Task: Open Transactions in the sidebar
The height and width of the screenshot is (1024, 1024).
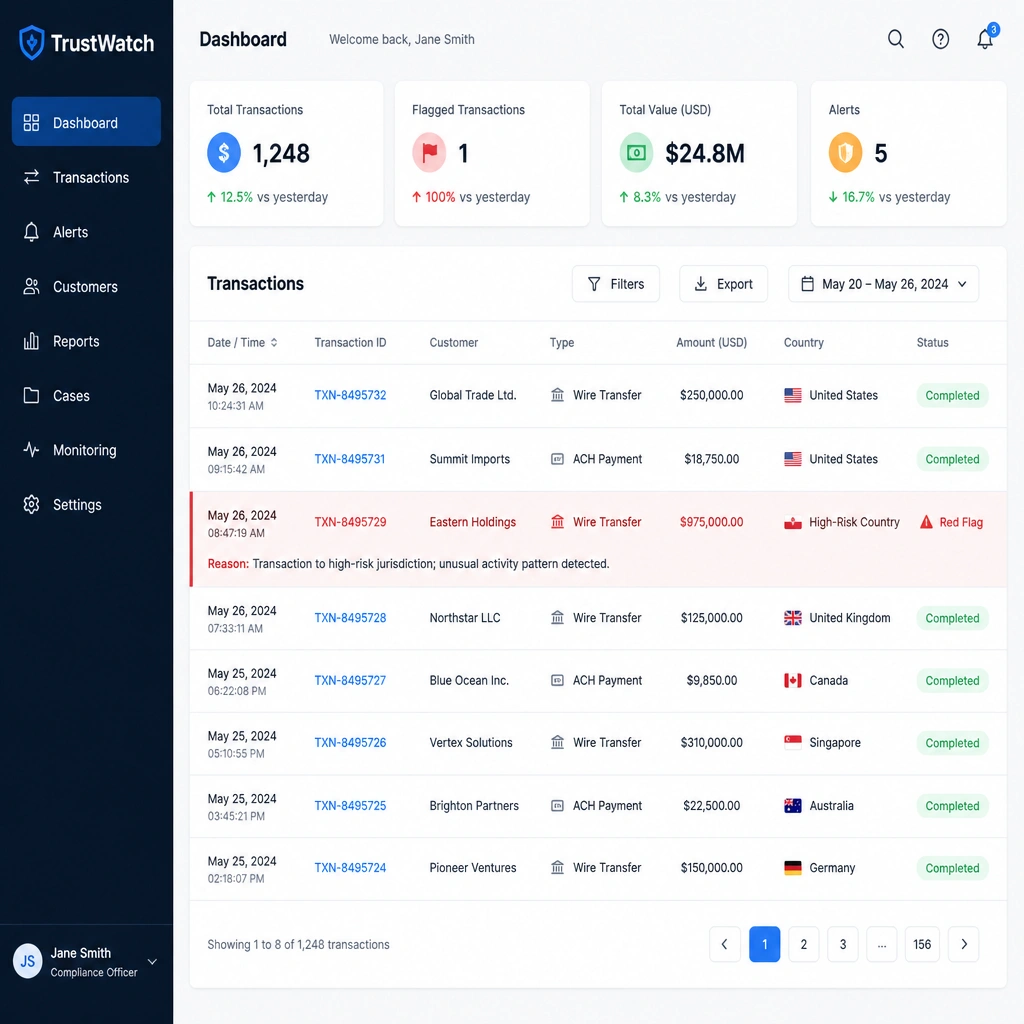Action: click(x=86, y=177)
